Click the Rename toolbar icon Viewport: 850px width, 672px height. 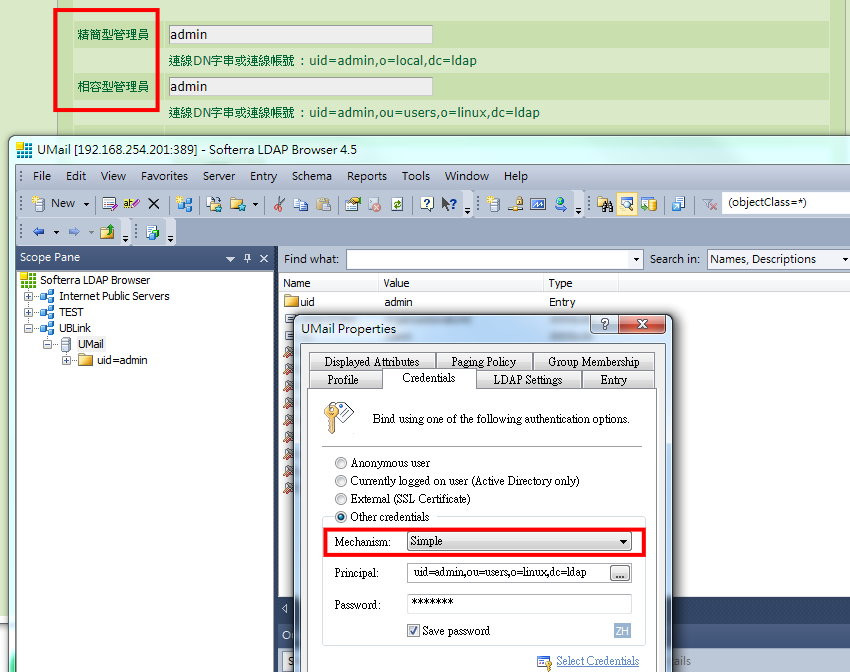(x=131, y=204)
